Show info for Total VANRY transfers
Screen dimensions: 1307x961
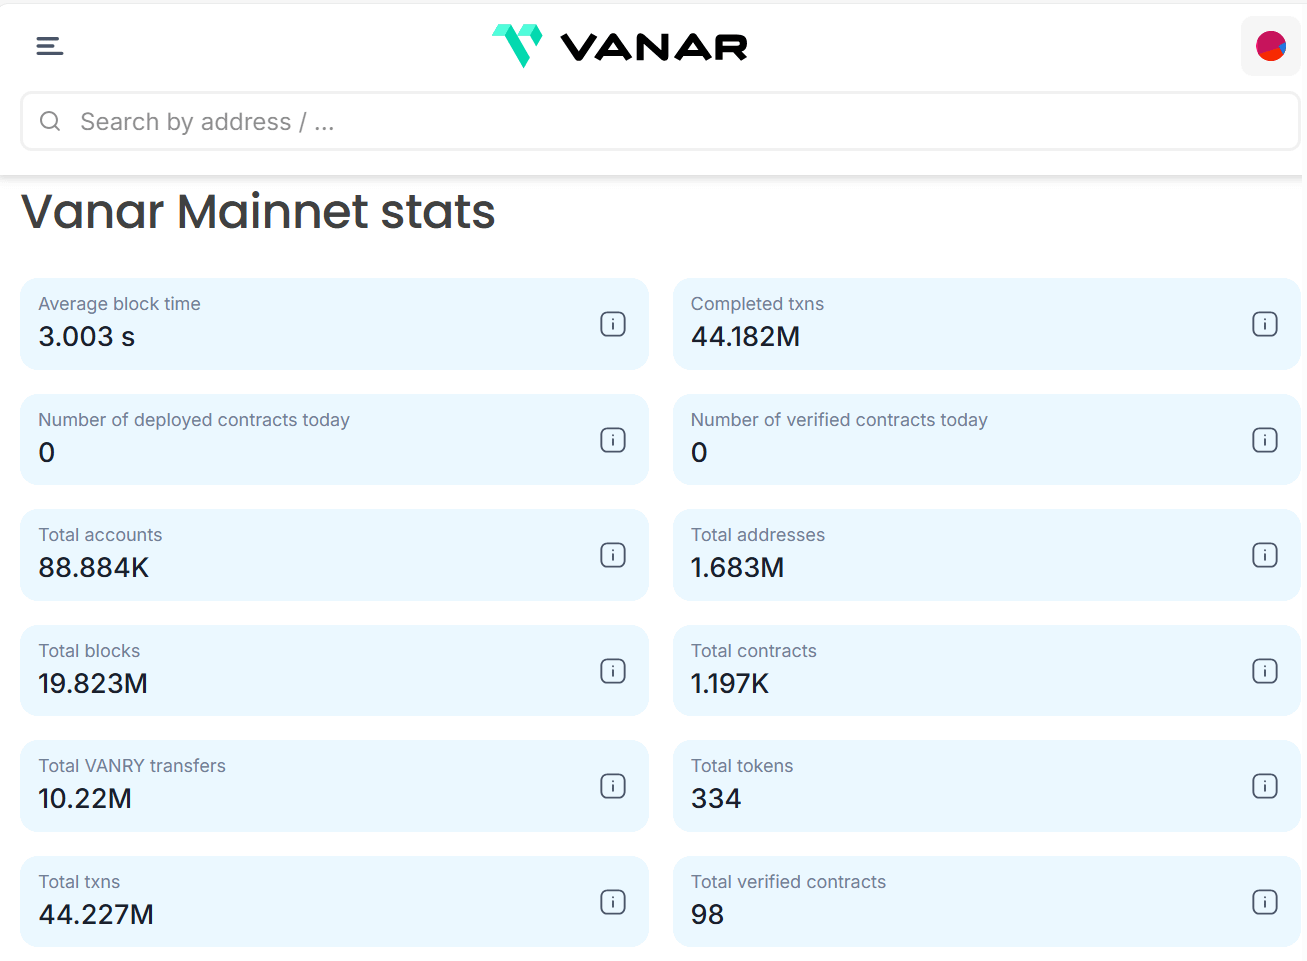(613, 786)
